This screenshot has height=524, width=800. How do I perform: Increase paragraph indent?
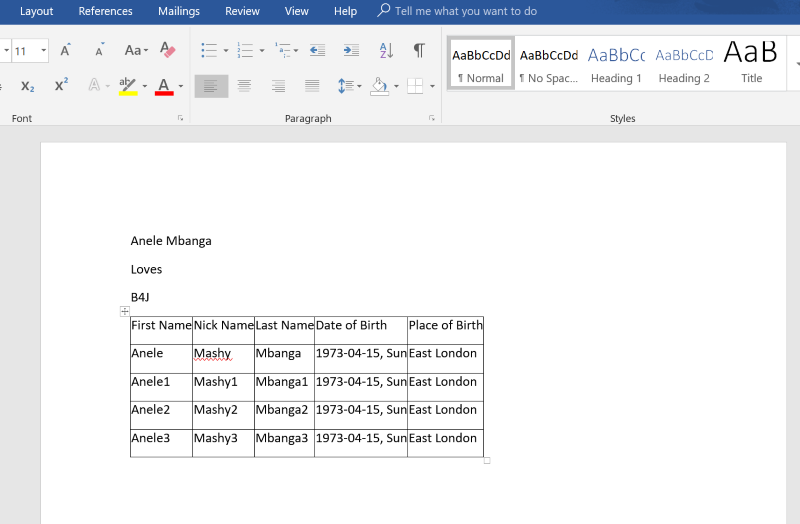[x=352, y=50]
